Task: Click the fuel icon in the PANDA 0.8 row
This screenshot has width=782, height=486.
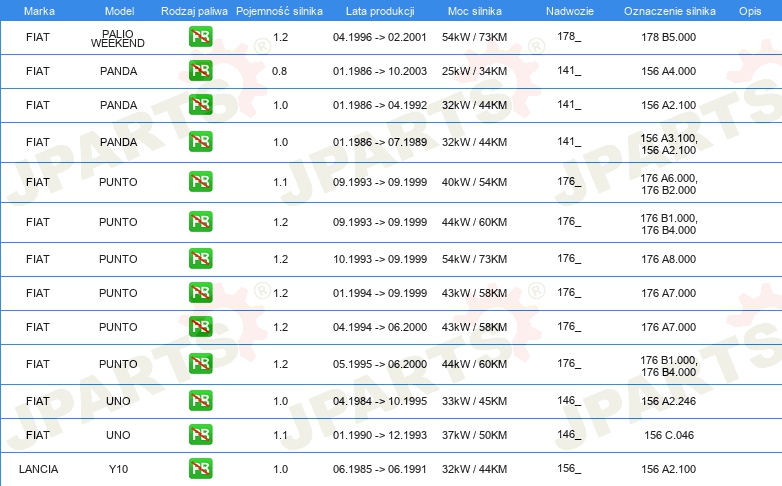Action: click(200, 70)
